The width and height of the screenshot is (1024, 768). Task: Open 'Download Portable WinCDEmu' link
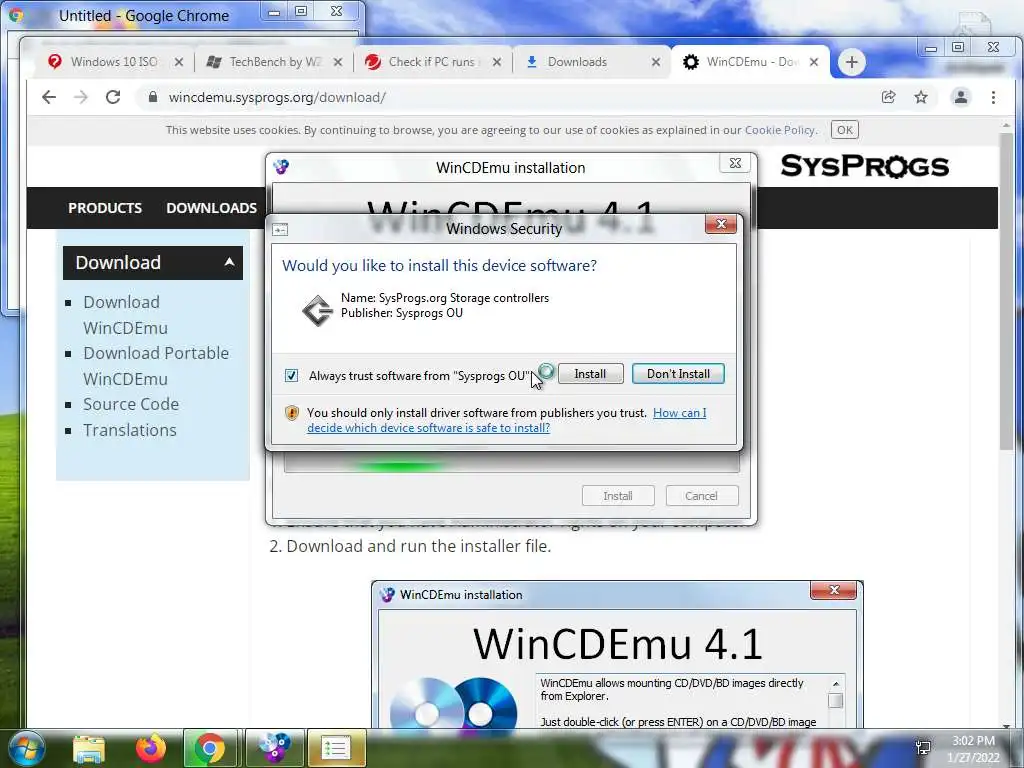pyautogui.click(x=156, y=366)
